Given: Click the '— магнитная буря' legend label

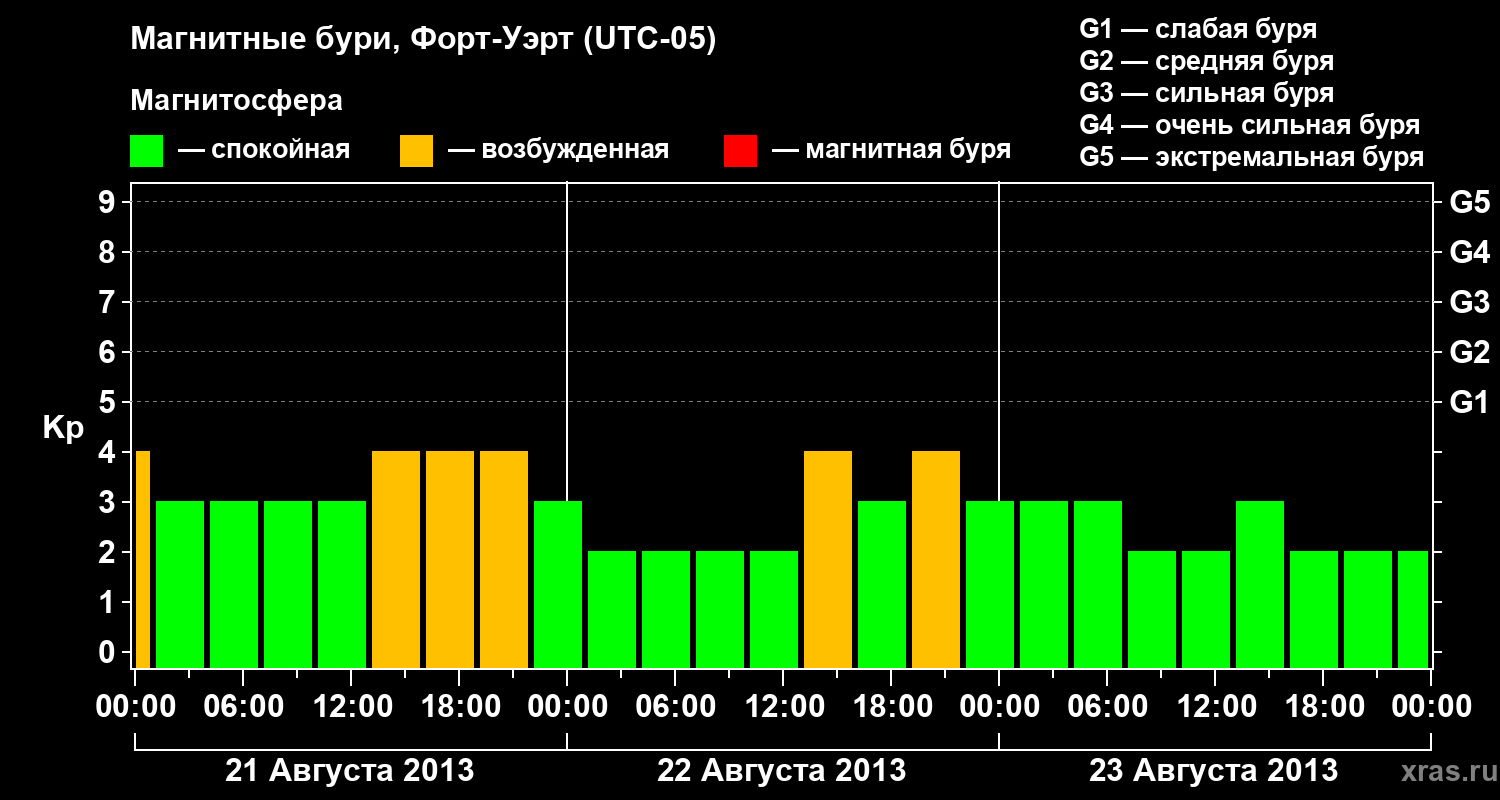Looking at the screenshot, I should click(891, 150).
